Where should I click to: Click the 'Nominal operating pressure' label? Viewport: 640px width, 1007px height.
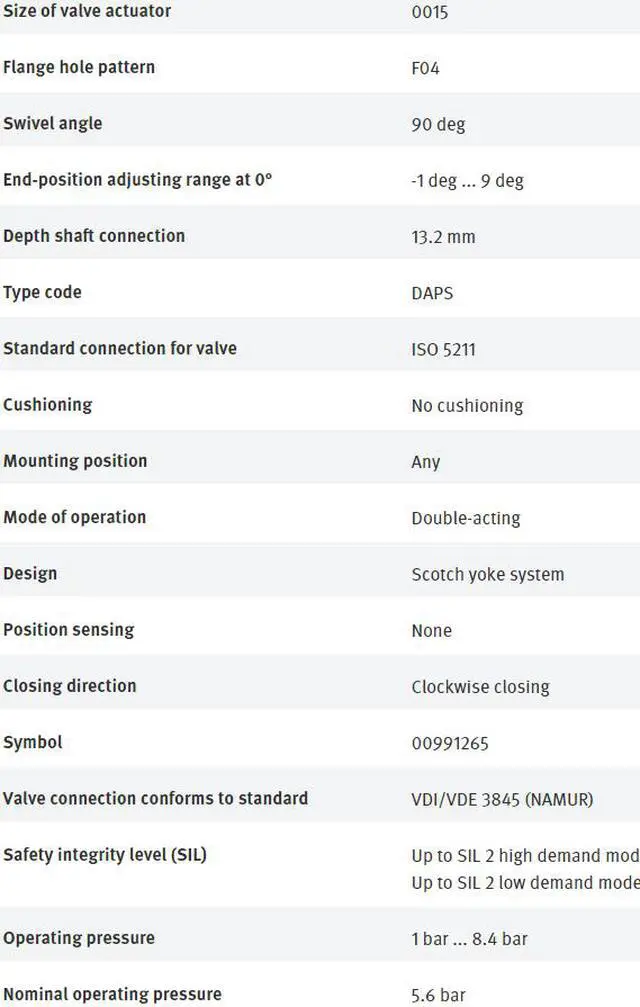pos(112,994)
